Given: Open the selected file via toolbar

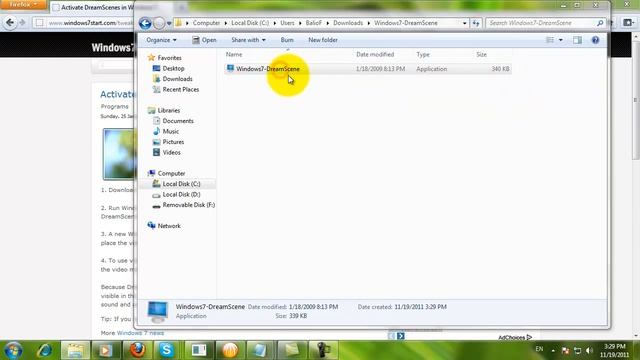Looking at the screenshot, I should point(204,40).
